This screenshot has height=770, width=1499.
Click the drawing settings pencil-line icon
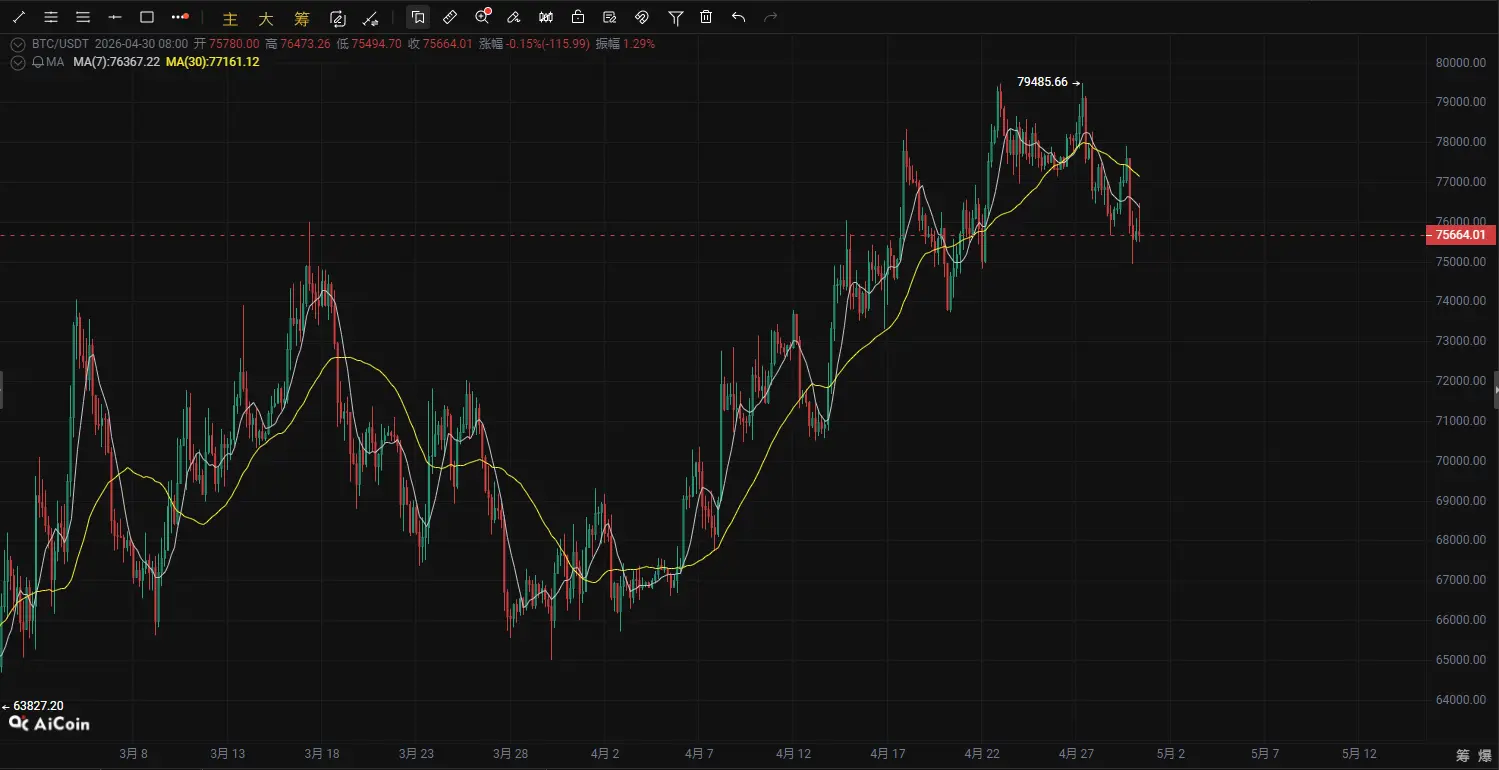[370, 17]
